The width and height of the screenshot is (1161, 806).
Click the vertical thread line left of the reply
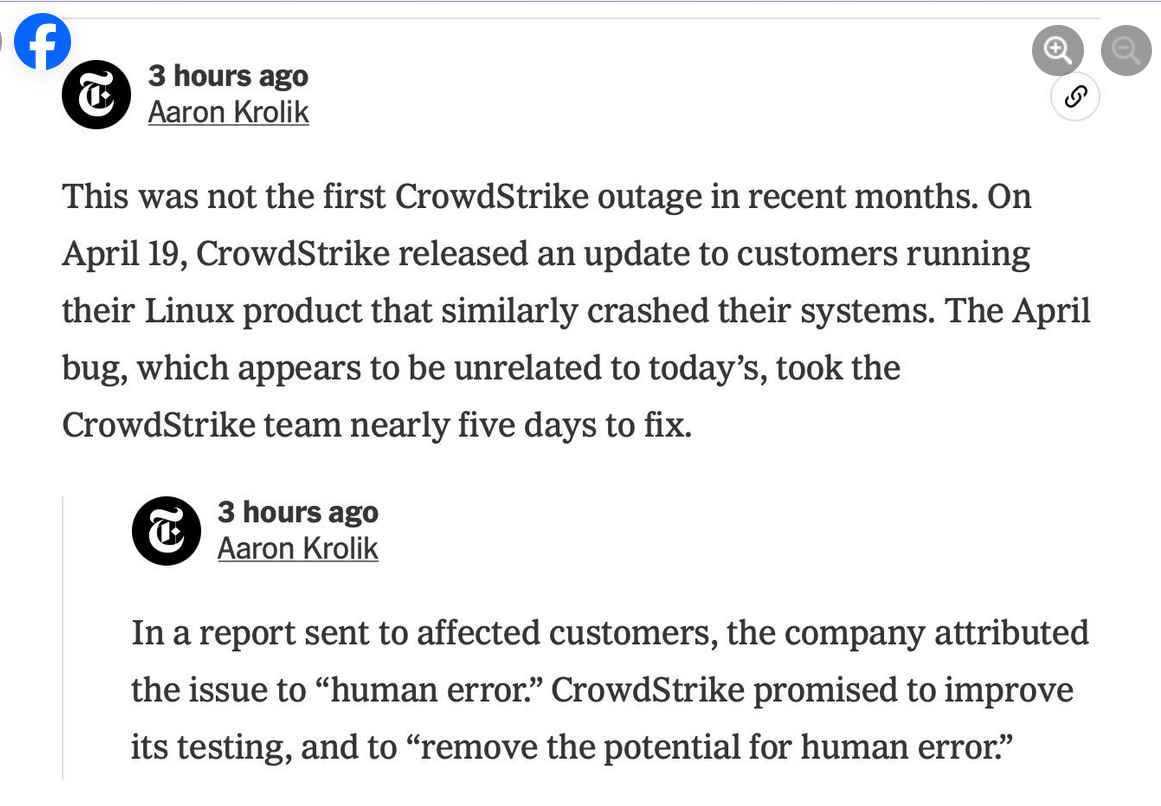click(63, 637)
